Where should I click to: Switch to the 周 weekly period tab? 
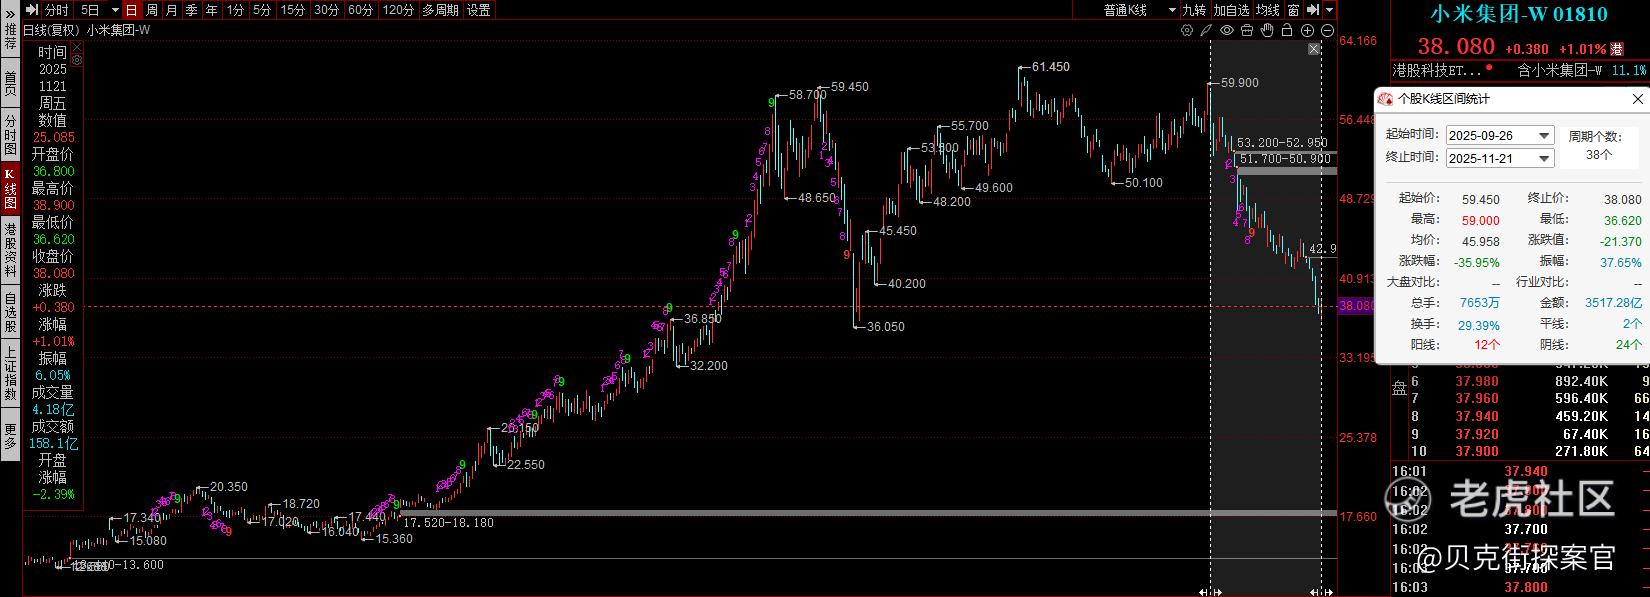pyautogui.click(x=151, y=10)
